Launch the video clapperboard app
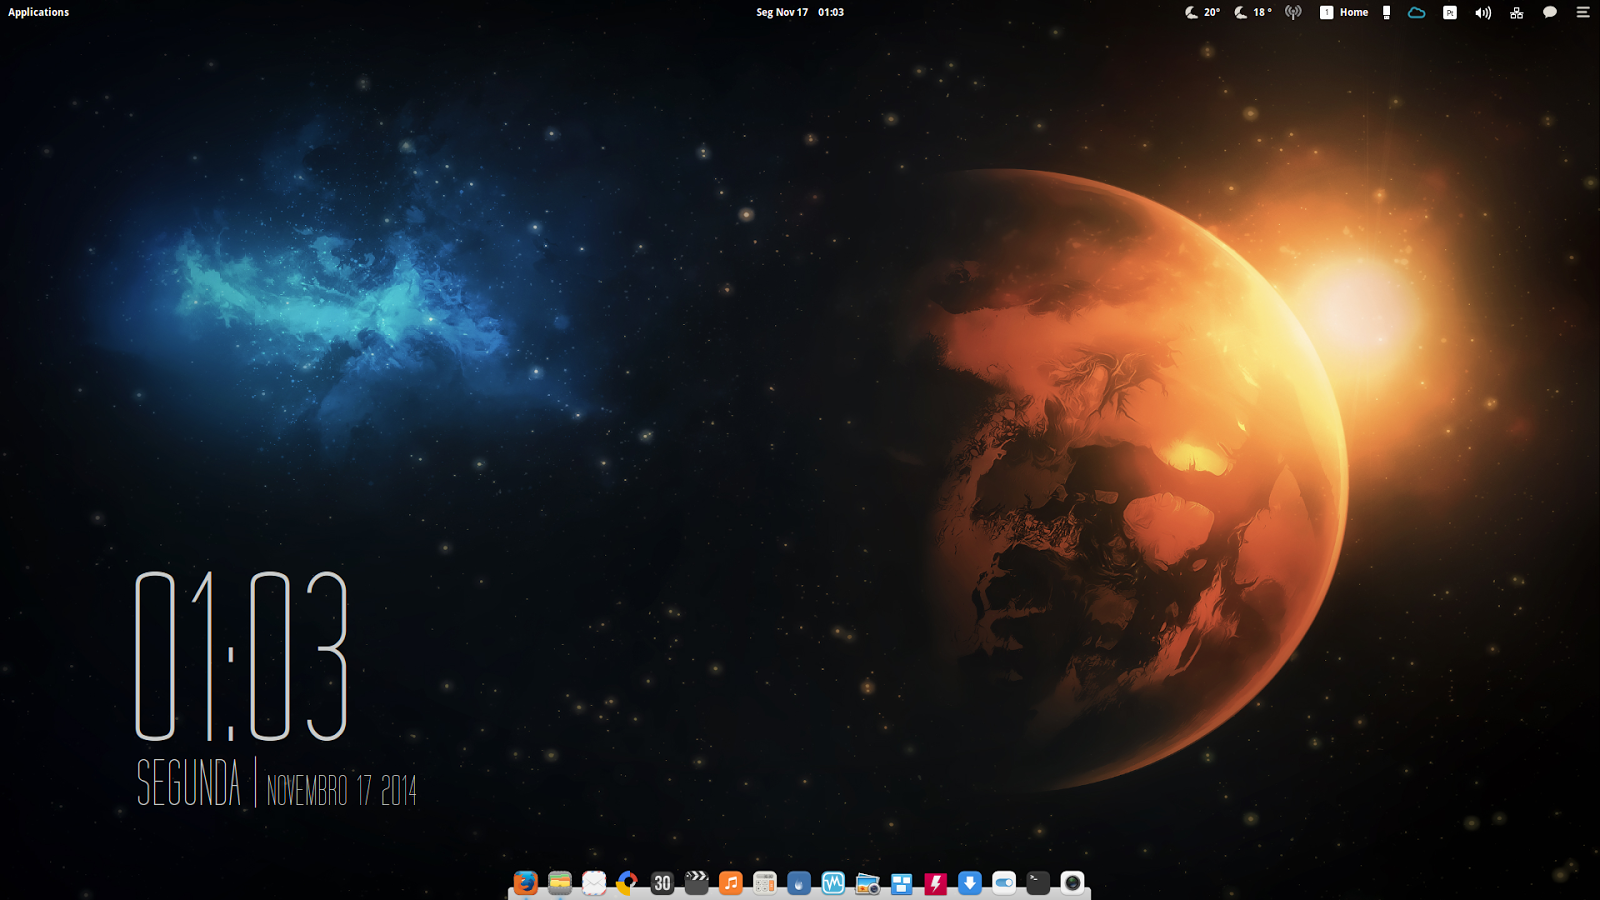Image resolution: width=1600 pixels, height=900 pixels. [697, 883]
